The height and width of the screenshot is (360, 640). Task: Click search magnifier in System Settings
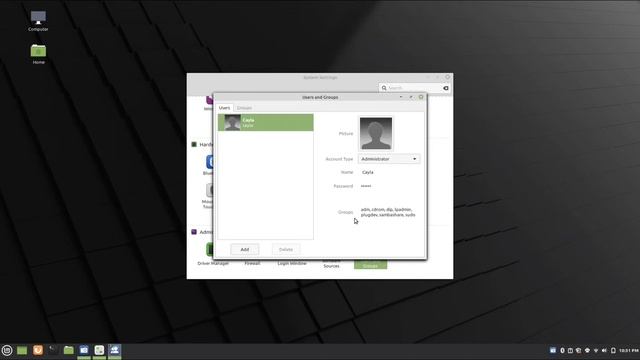[x=384, y=88]
